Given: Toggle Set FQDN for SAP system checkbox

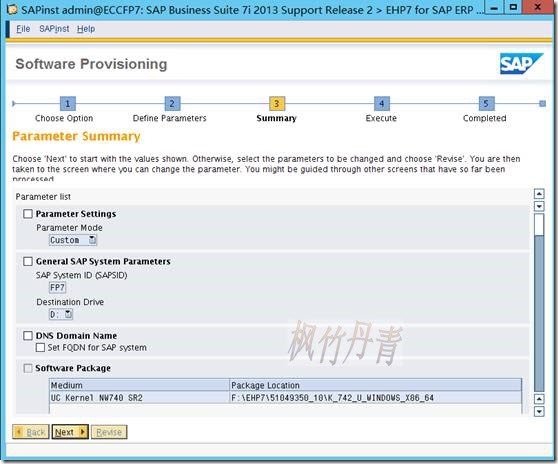Looking at the screenshot, I should click(40, 347).
